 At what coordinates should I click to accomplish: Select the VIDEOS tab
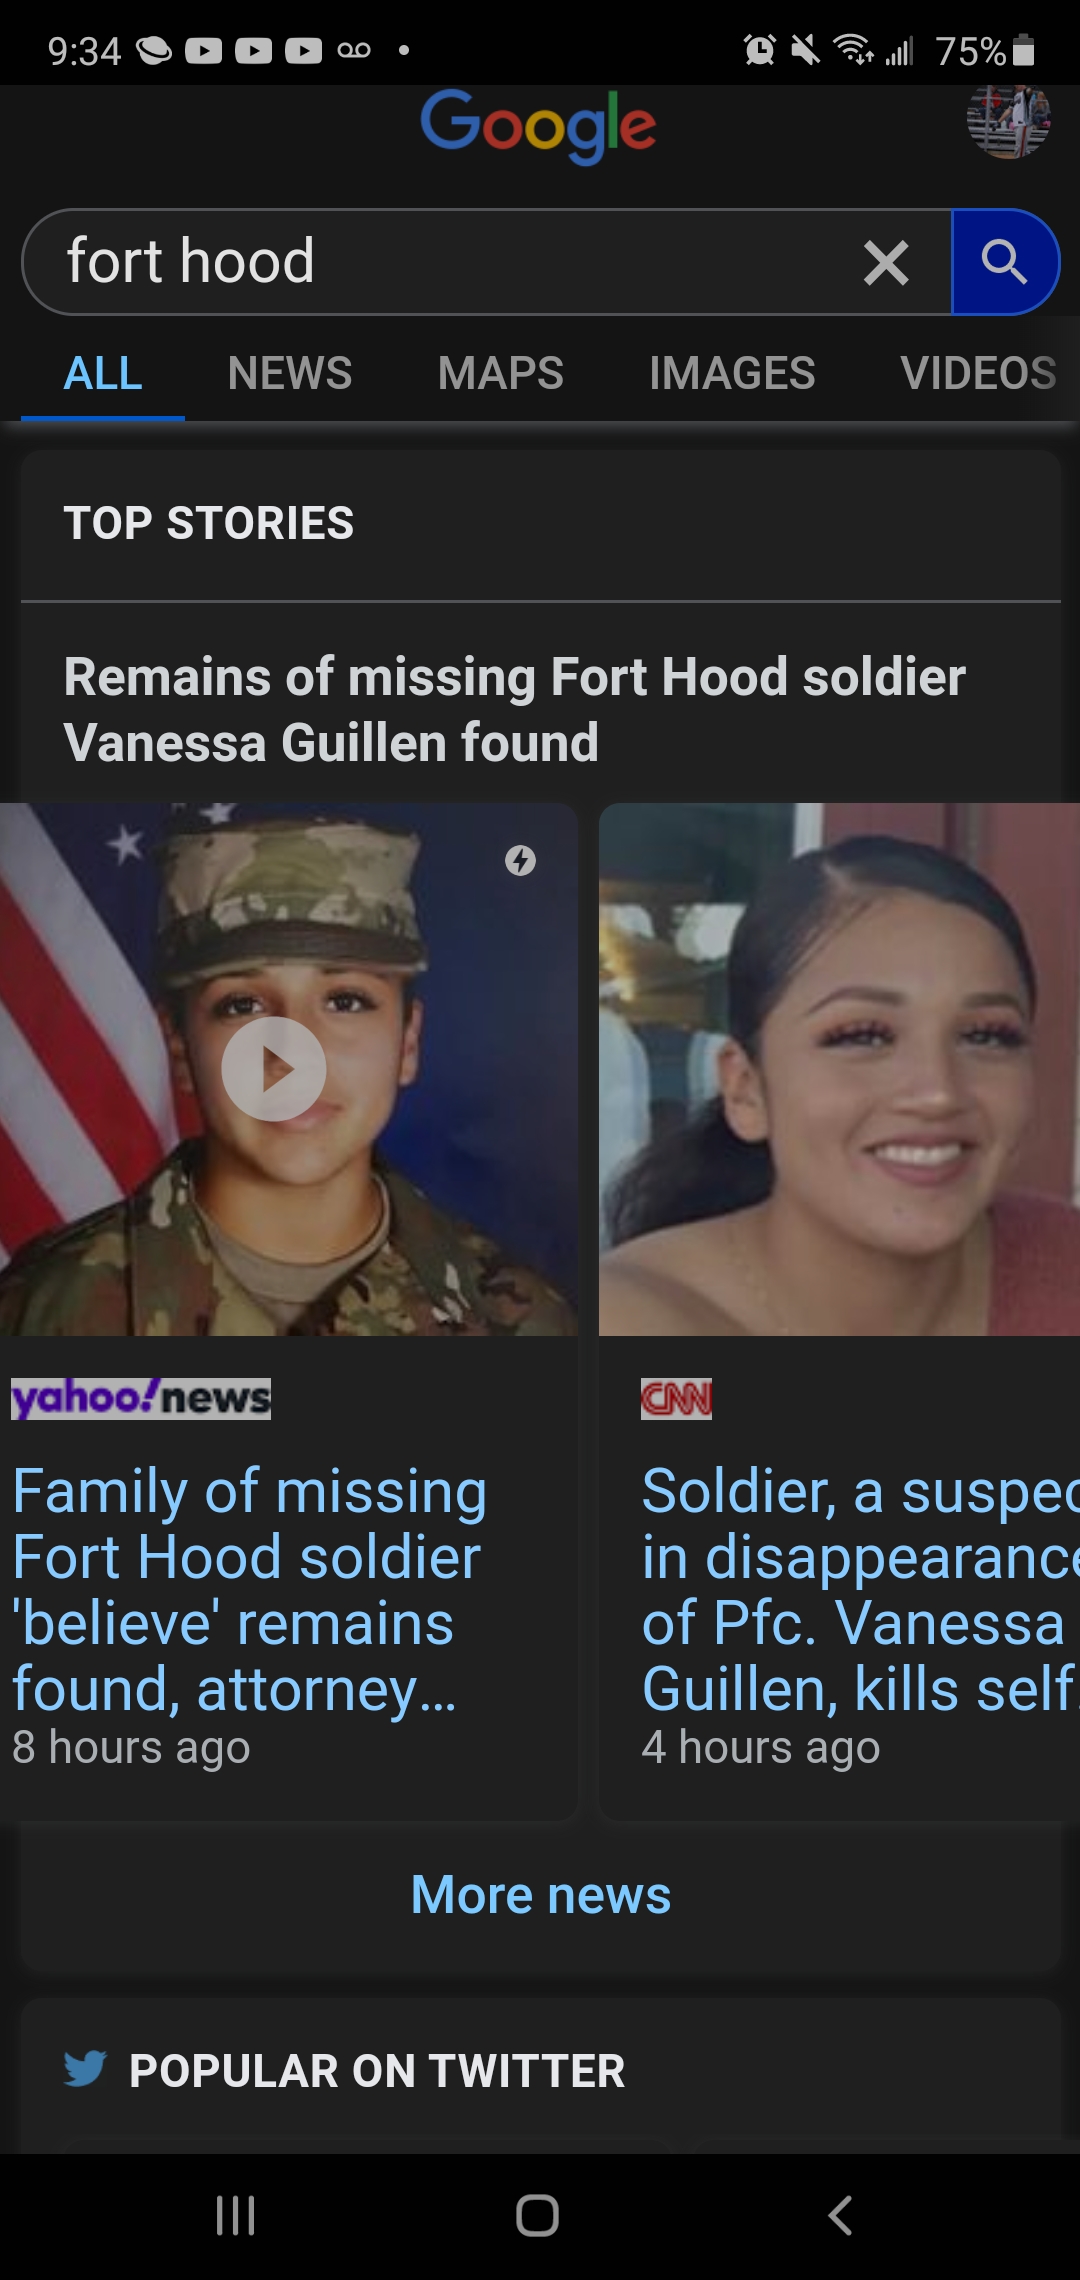point(978,373)
